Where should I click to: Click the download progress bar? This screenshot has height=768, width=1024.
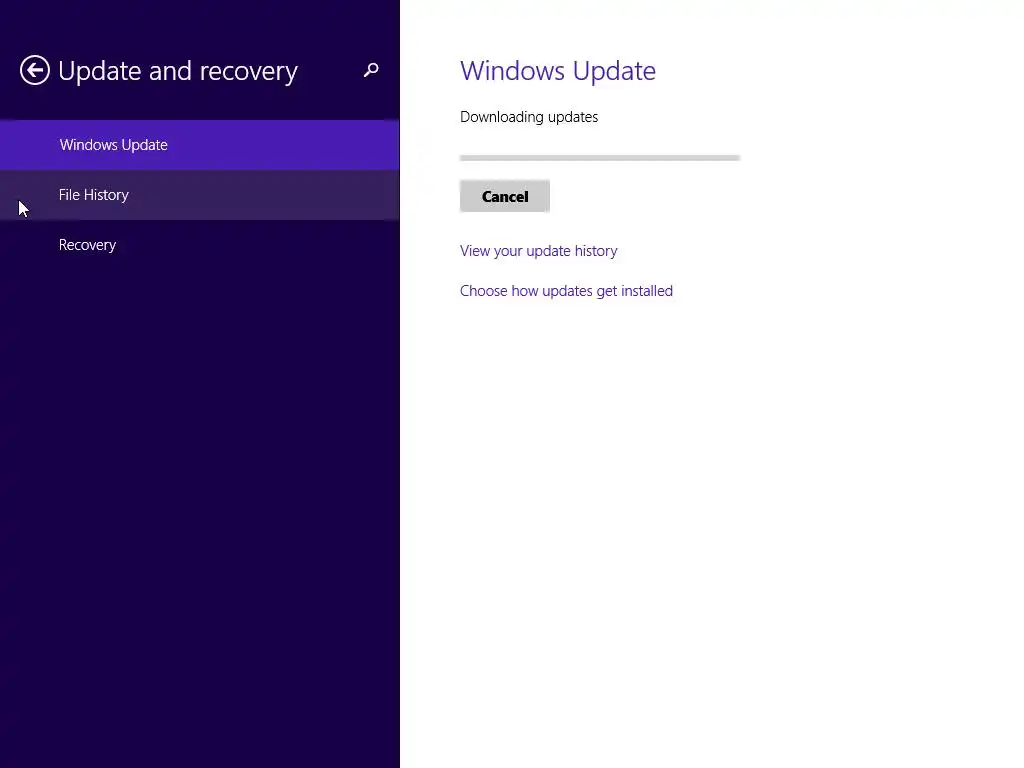(600, 157)
